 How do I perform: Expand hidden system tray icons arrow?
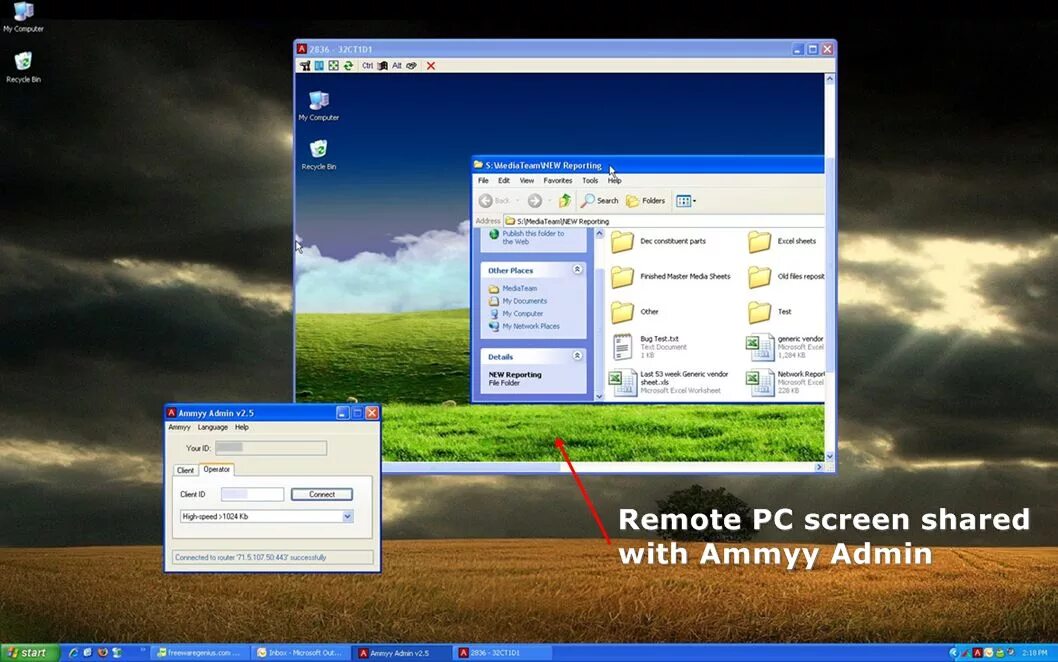click(x=953, y=653)
